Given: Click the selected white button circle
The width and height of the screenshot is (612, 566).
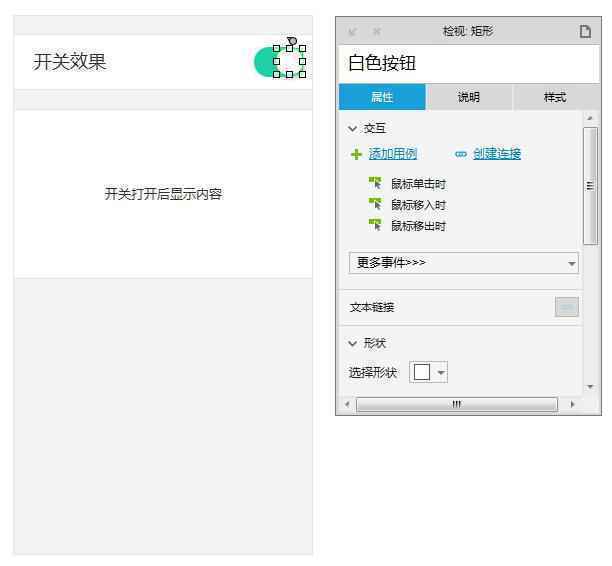Looking at the screenshot, I should click(x=289, y=61).
